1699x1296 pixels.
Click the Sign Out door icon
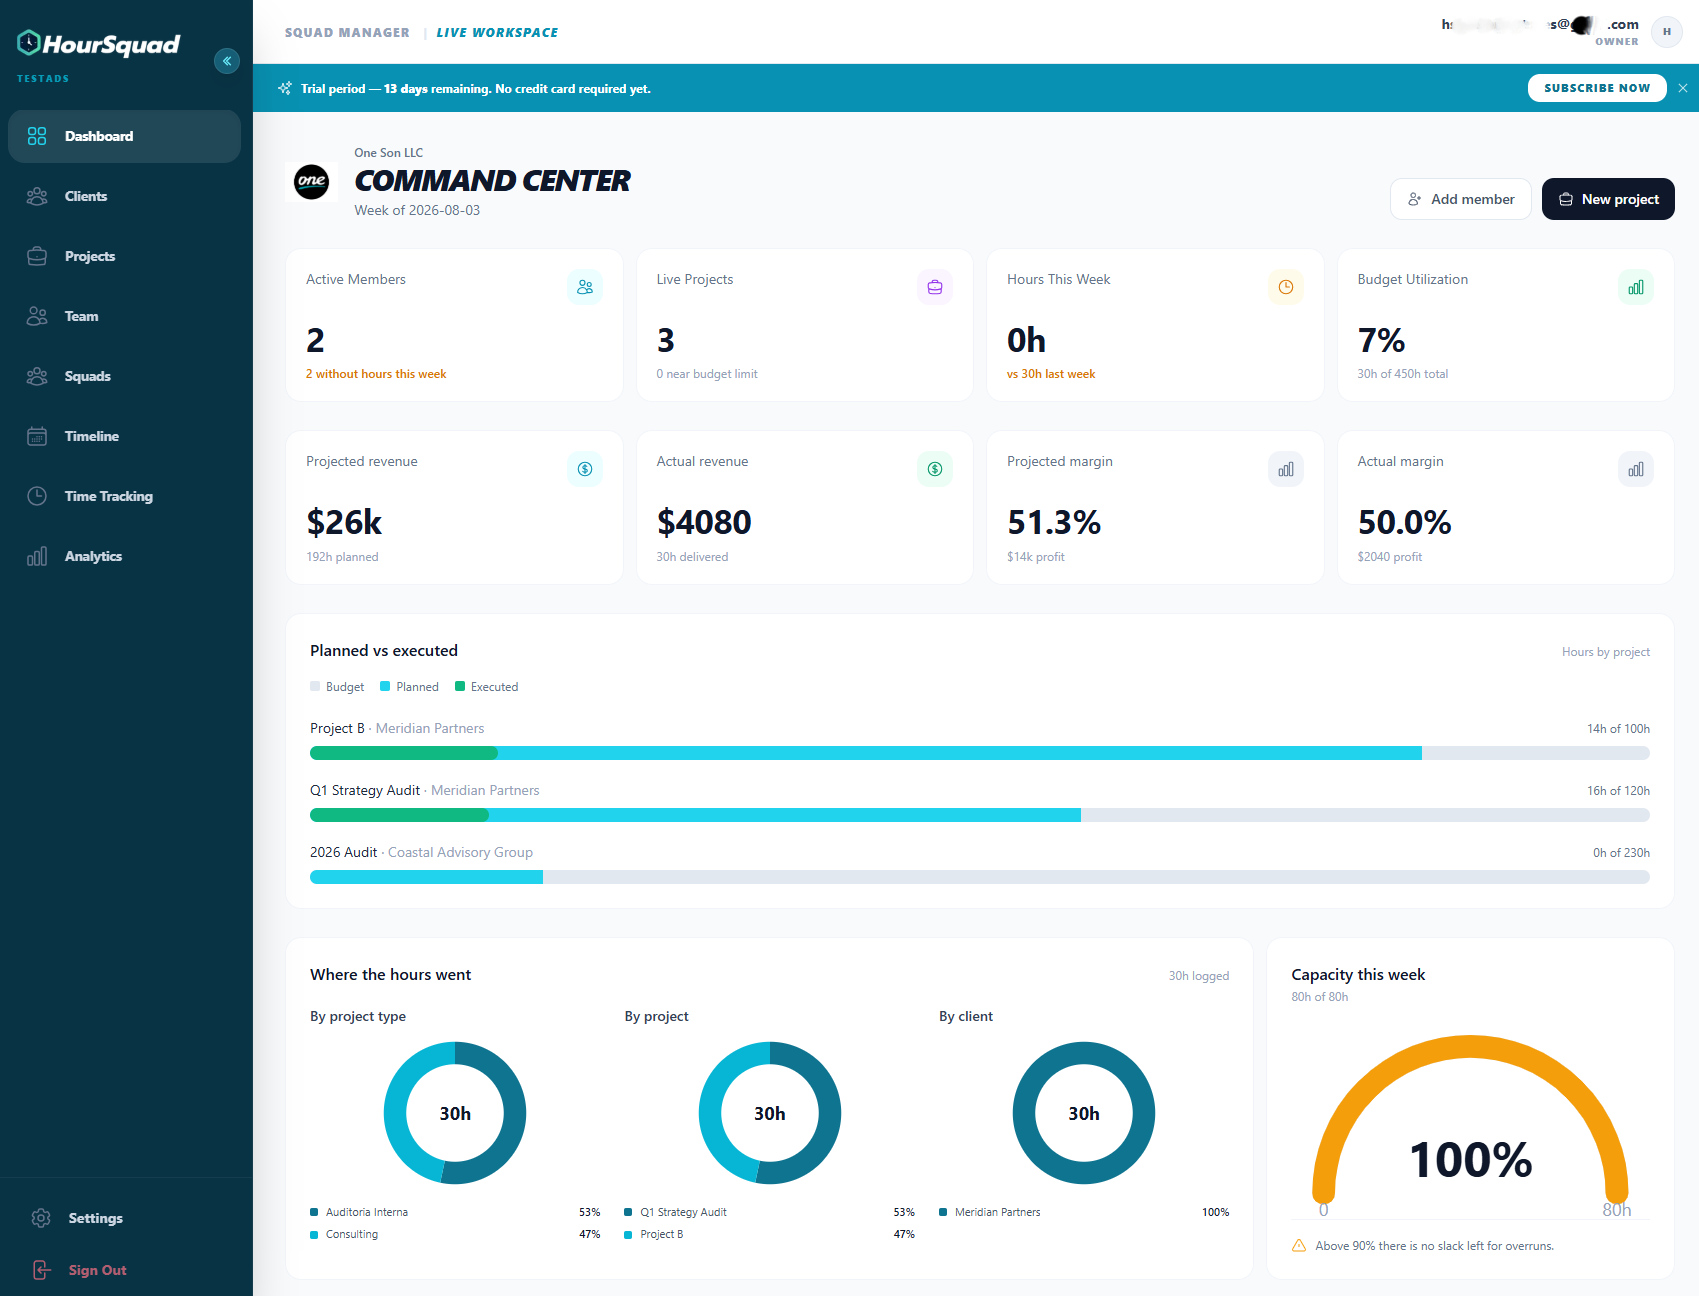41,1270
